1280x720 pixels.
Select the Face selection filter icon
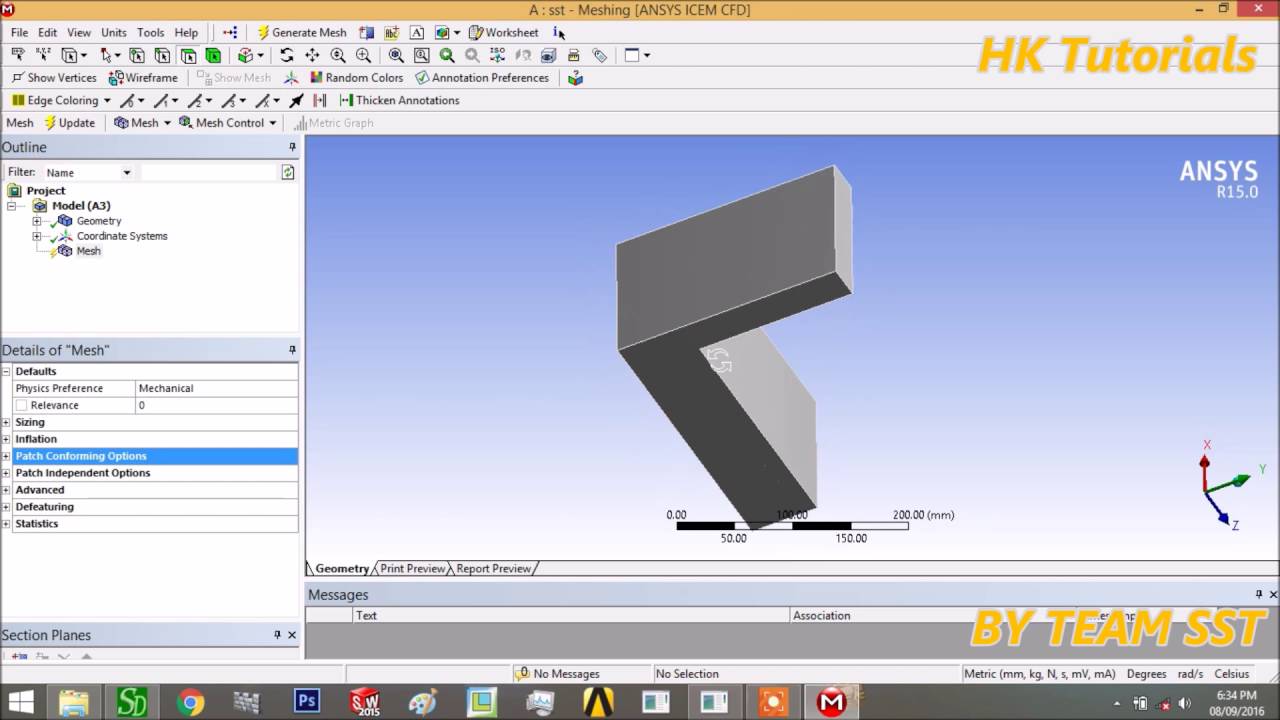tap(188, 55)
